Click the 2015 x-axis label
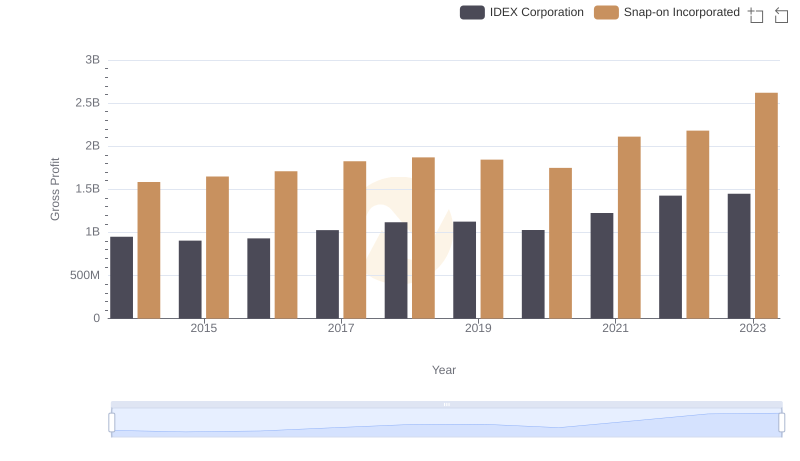The image size is (800, 461). click(204, 328)
